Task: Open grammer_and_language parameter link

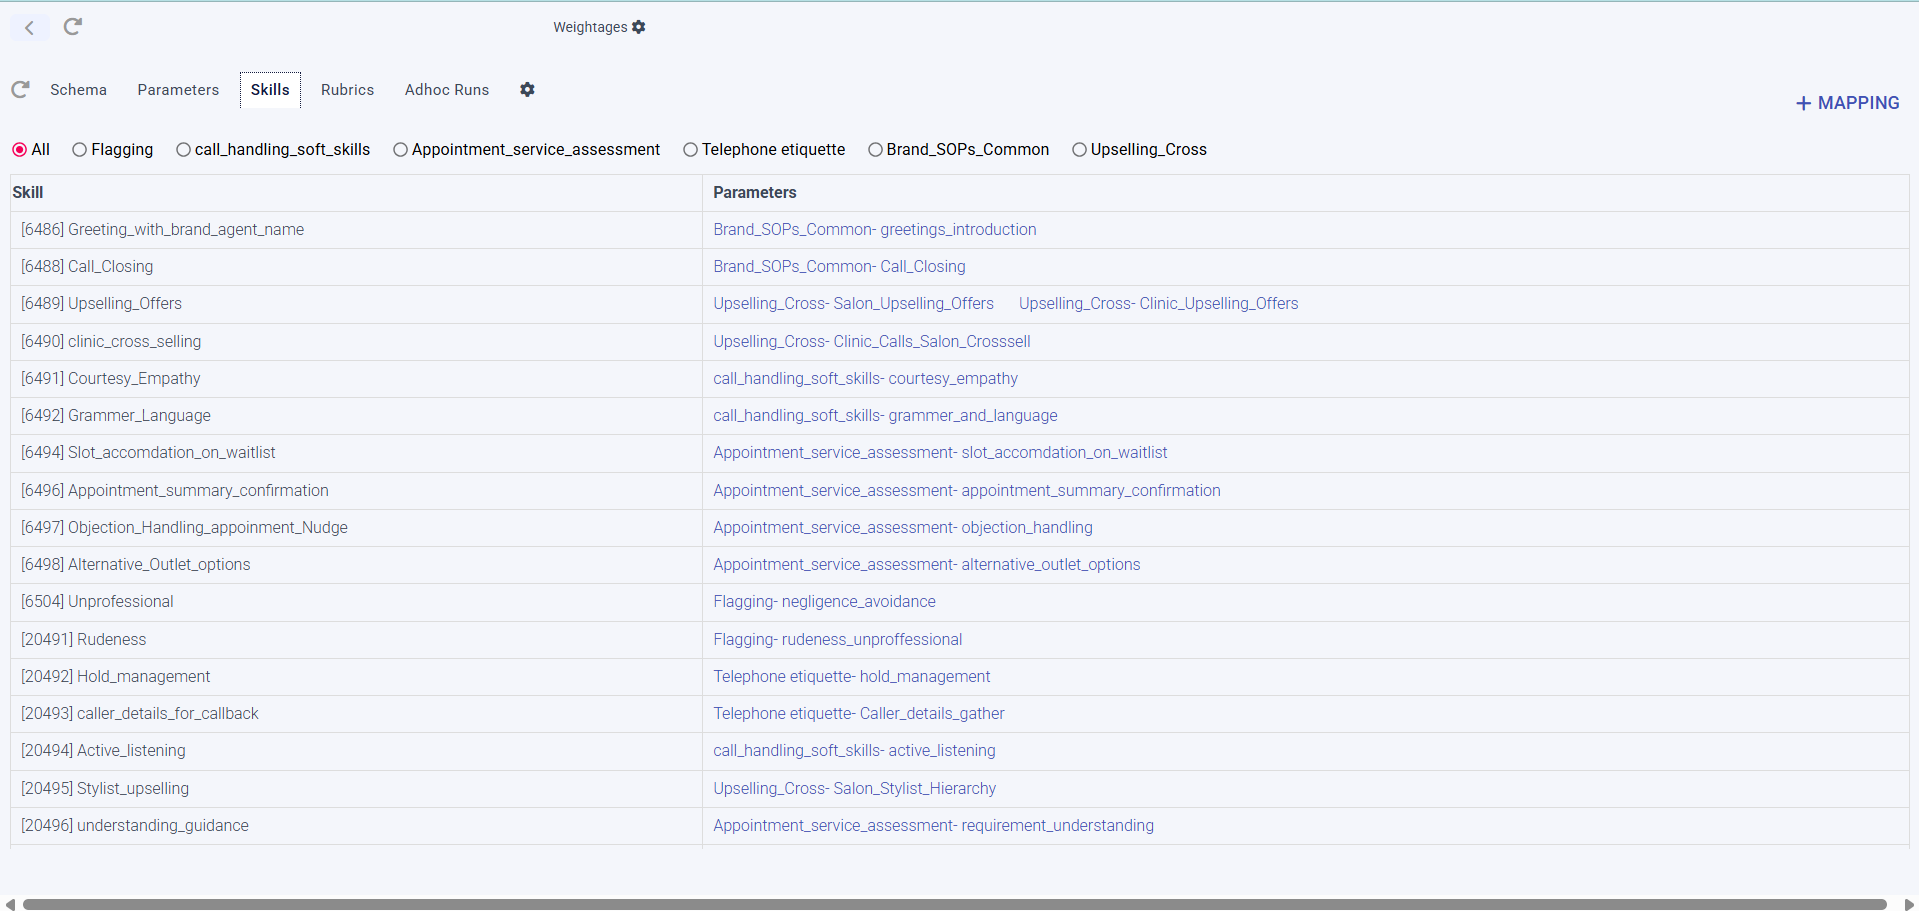Action: (x=885, y=416)
